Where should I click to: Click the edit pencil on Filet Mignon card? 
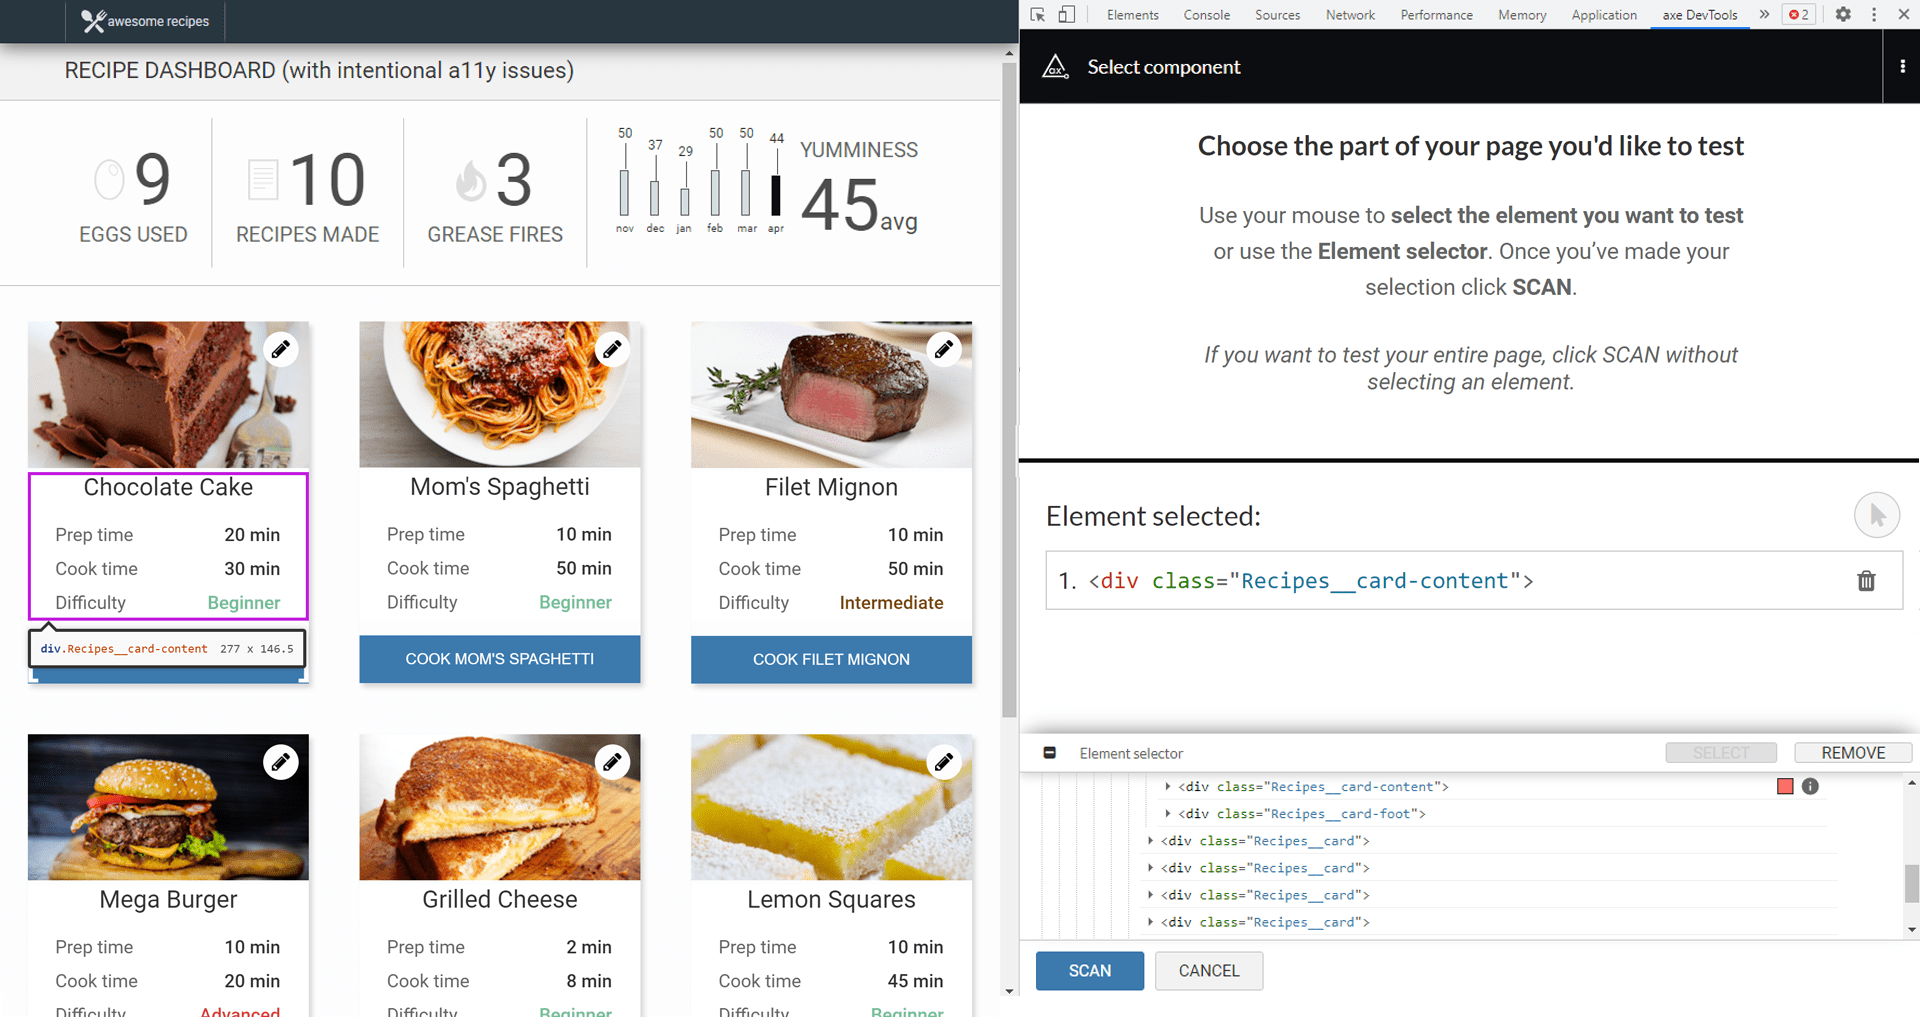[944, 349]
